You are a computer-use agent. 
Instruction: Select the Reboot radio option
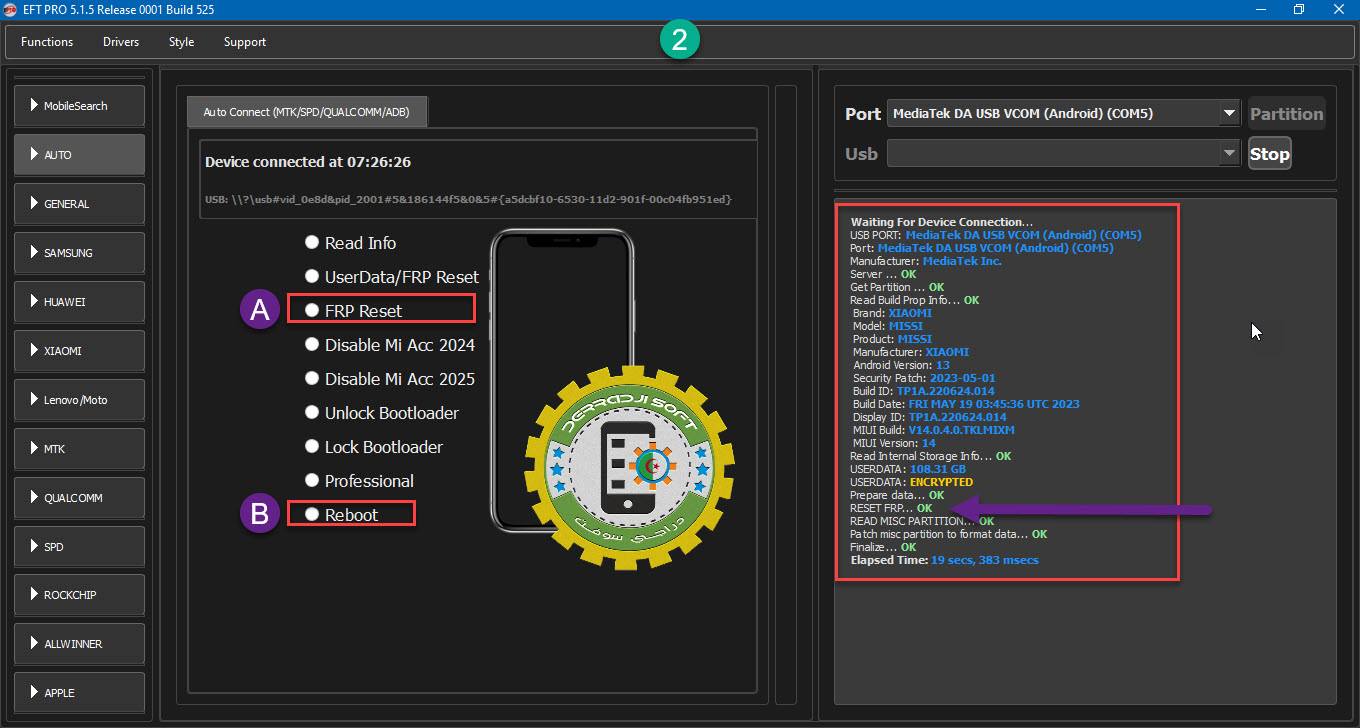[312, 515]
